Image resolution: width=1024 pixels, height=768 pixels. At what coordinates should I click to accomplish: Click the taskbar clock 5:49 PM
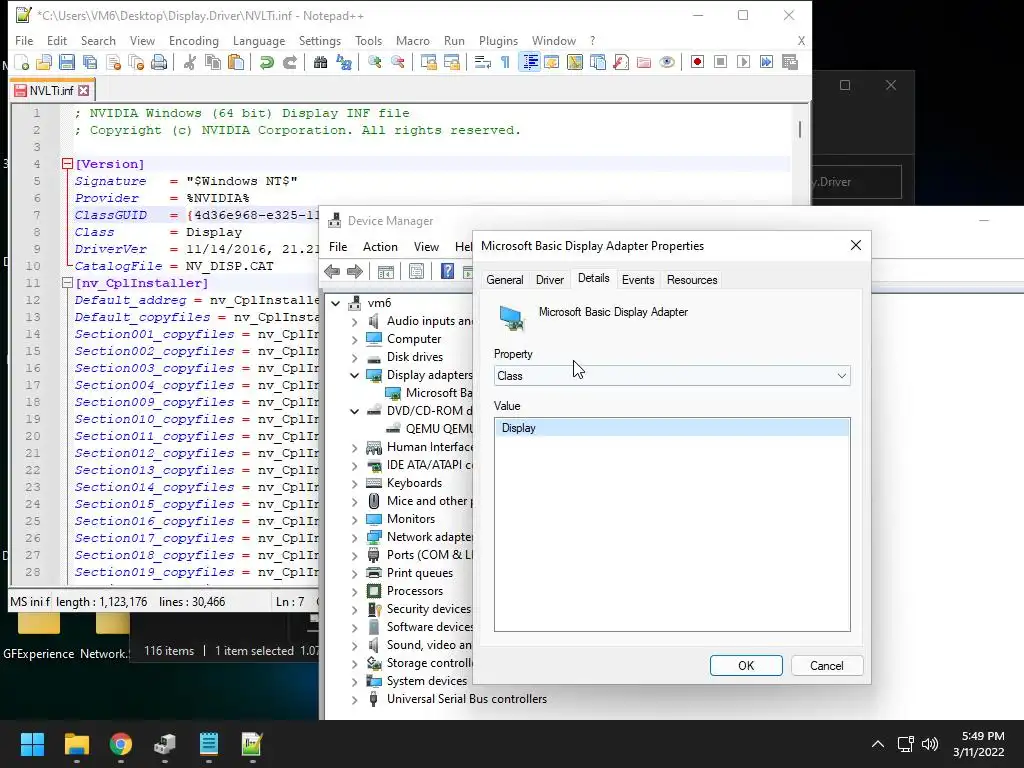[x=982, y=736]
